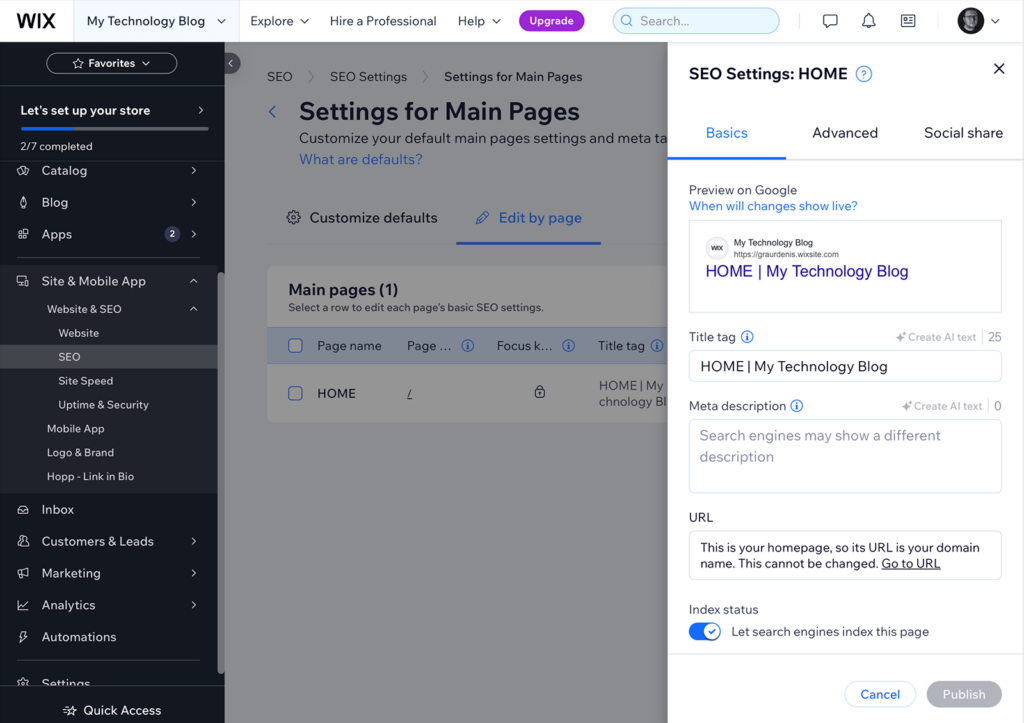Click the Analytics chart icon
The image size is (1024, 723).
coord(23,605)
